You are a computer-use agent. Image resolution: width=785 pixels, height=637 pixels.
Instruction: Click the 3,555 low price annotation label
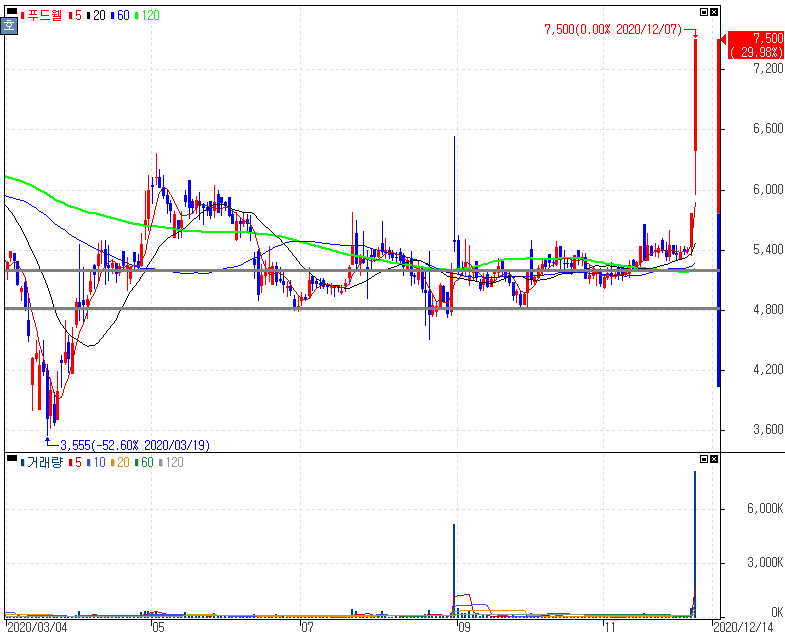click(135, 445)
